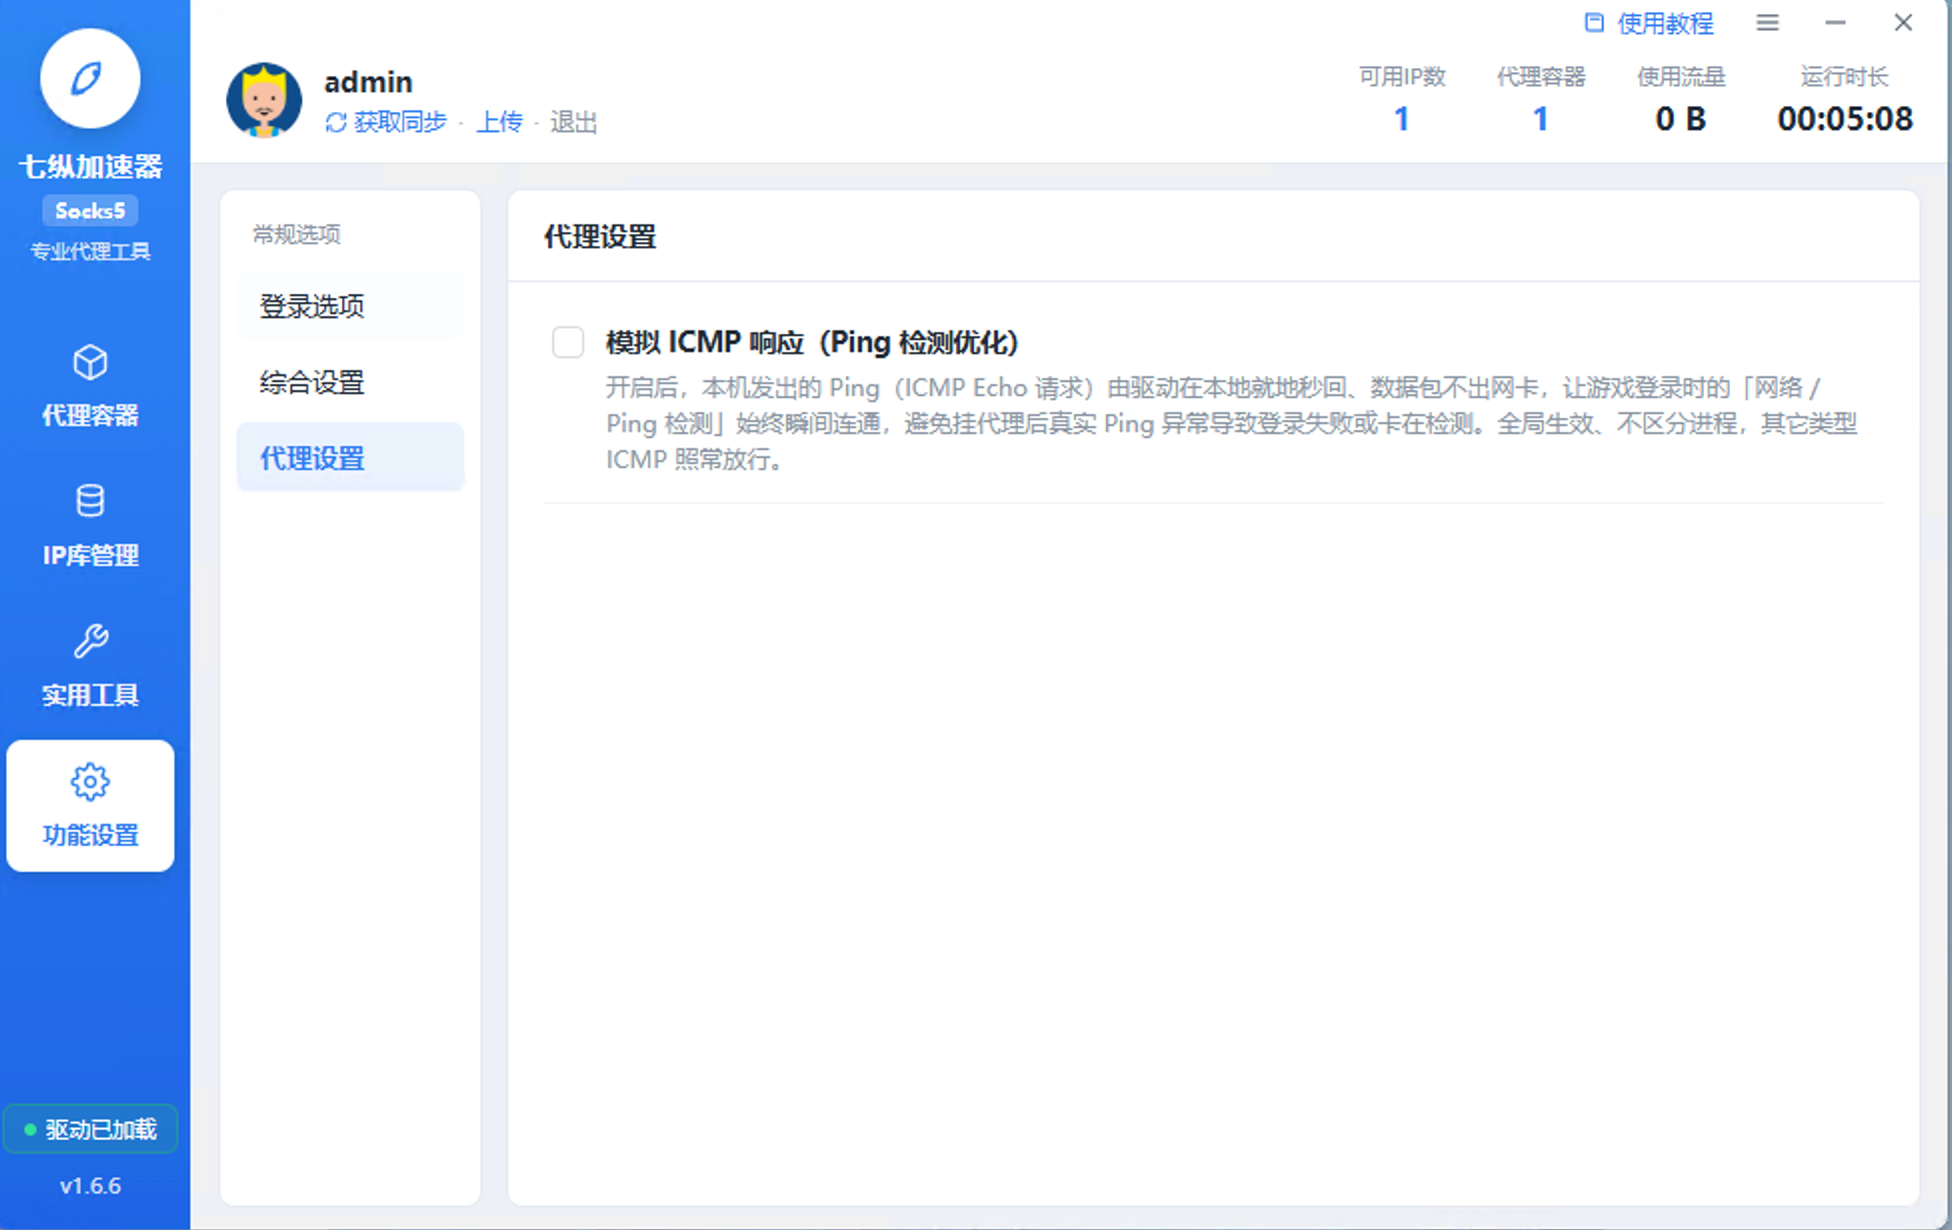
Task: Click the 专业代理工具 subtitle
Action: tap(90, 252)
